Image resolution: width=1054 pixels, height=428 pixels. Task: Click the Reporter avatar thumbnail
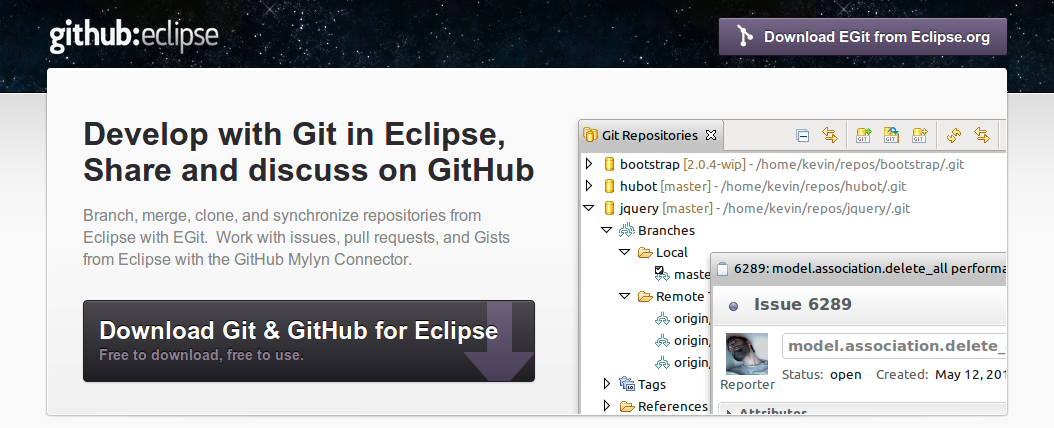click(x=746, y=353)
